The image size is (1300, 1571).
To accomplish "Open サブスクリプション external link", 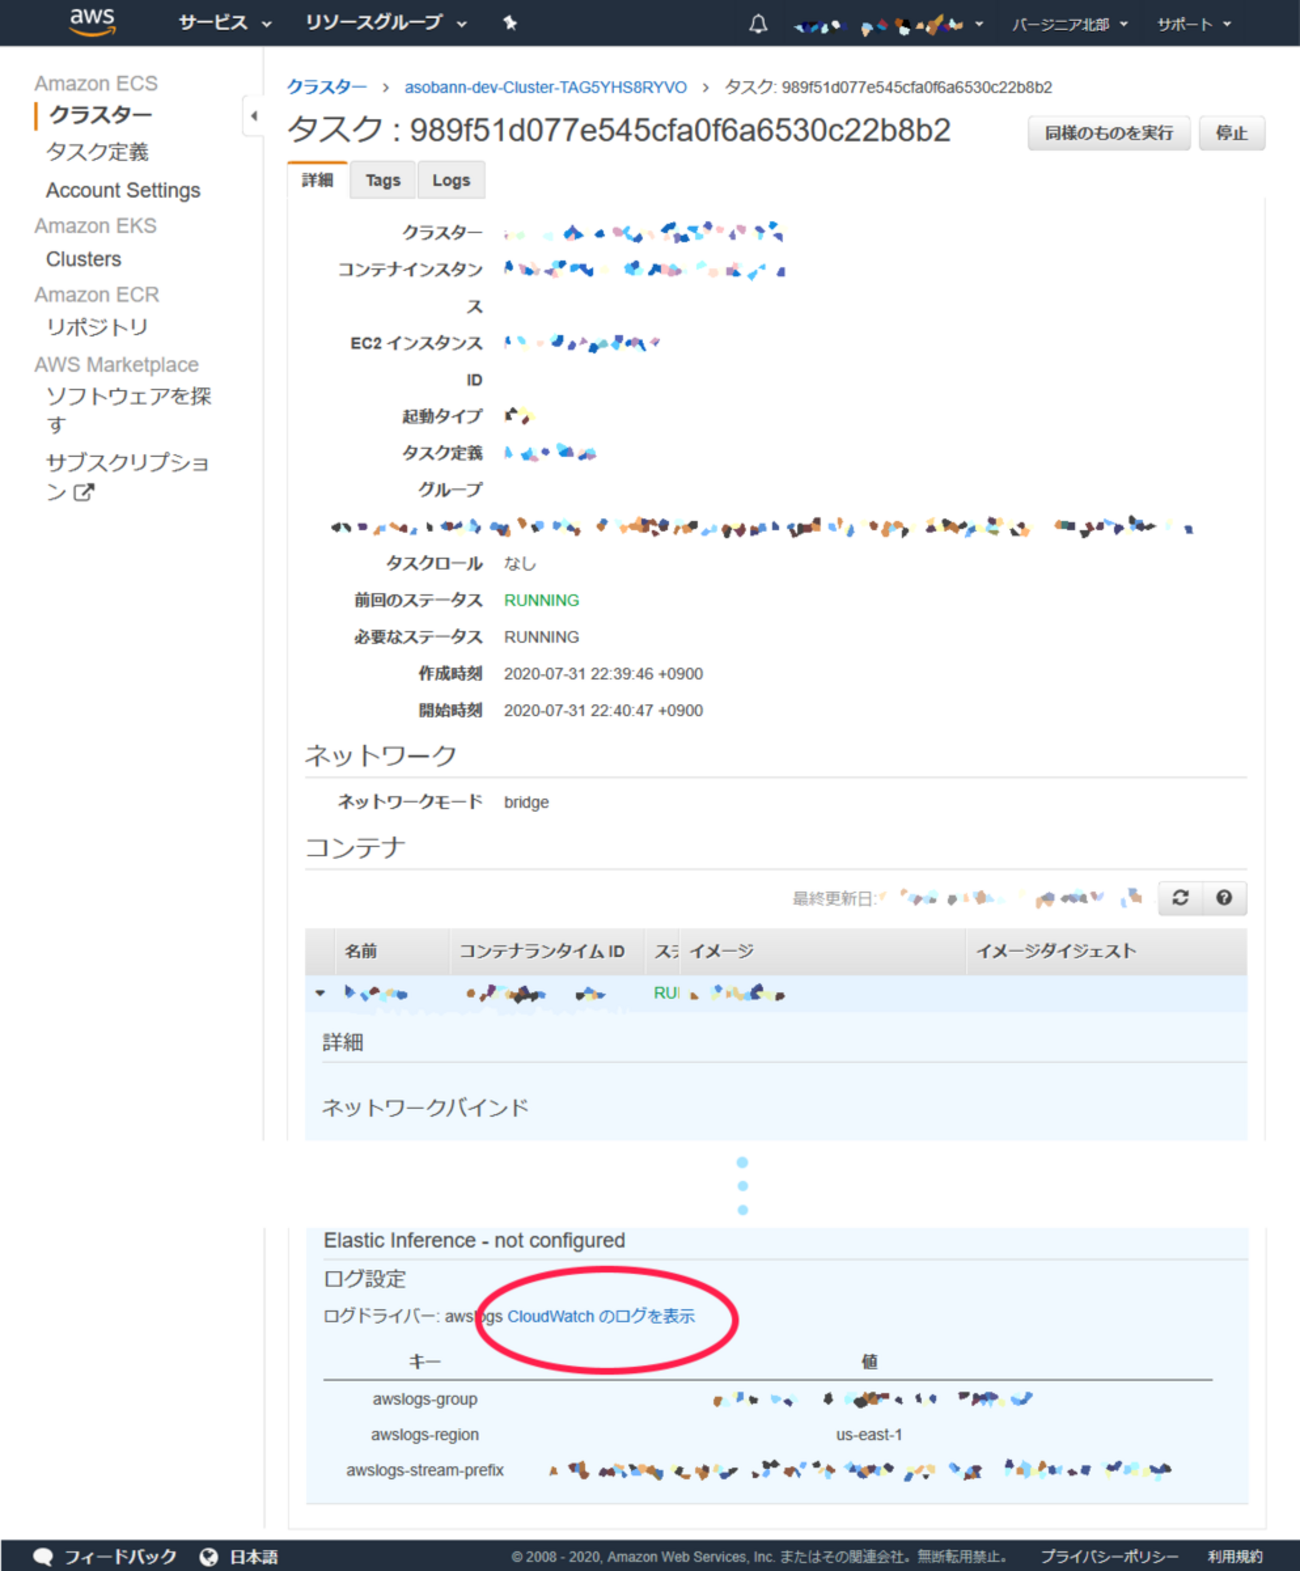I will coord(127,477).
